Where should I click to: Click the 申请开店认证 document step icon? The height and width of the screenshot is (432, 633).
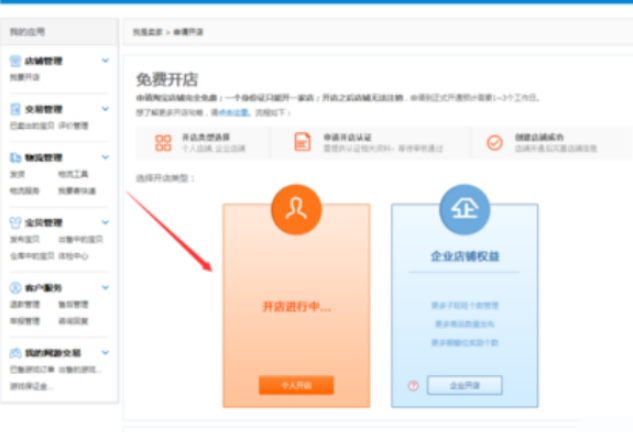[x=302, y=142]
